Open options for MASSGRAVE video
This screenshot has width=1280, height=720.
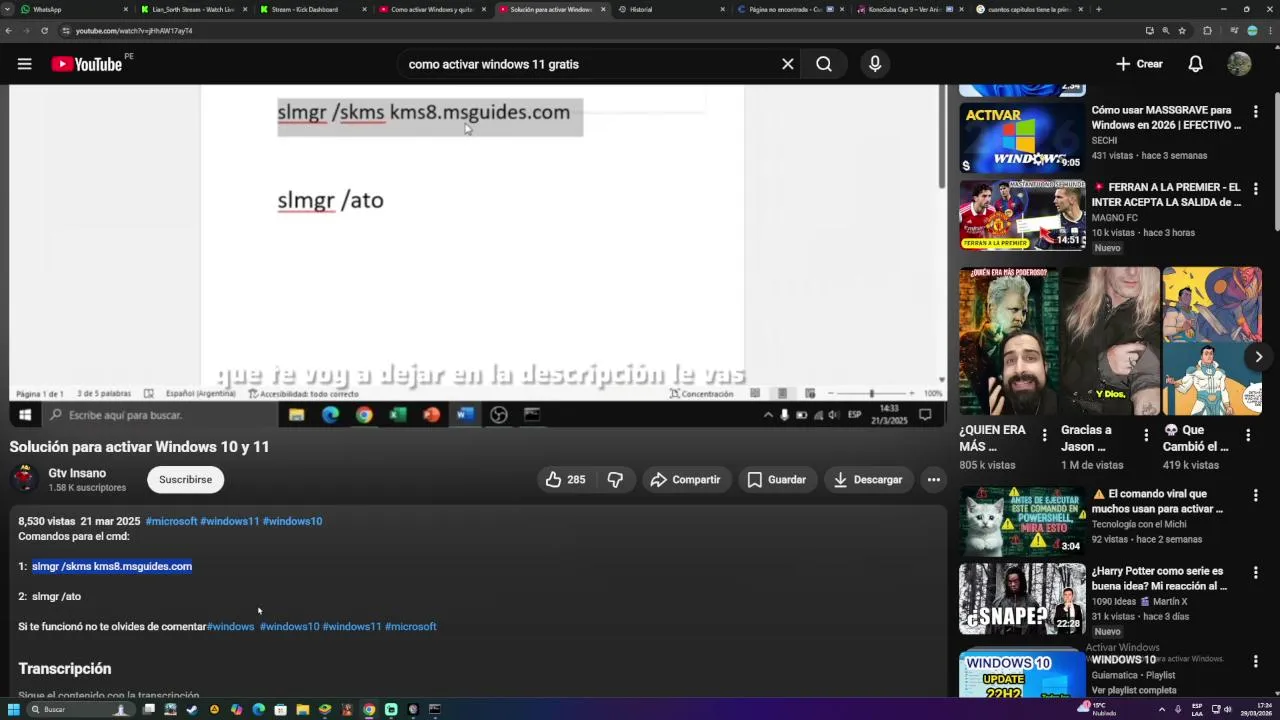point(1255,112)
